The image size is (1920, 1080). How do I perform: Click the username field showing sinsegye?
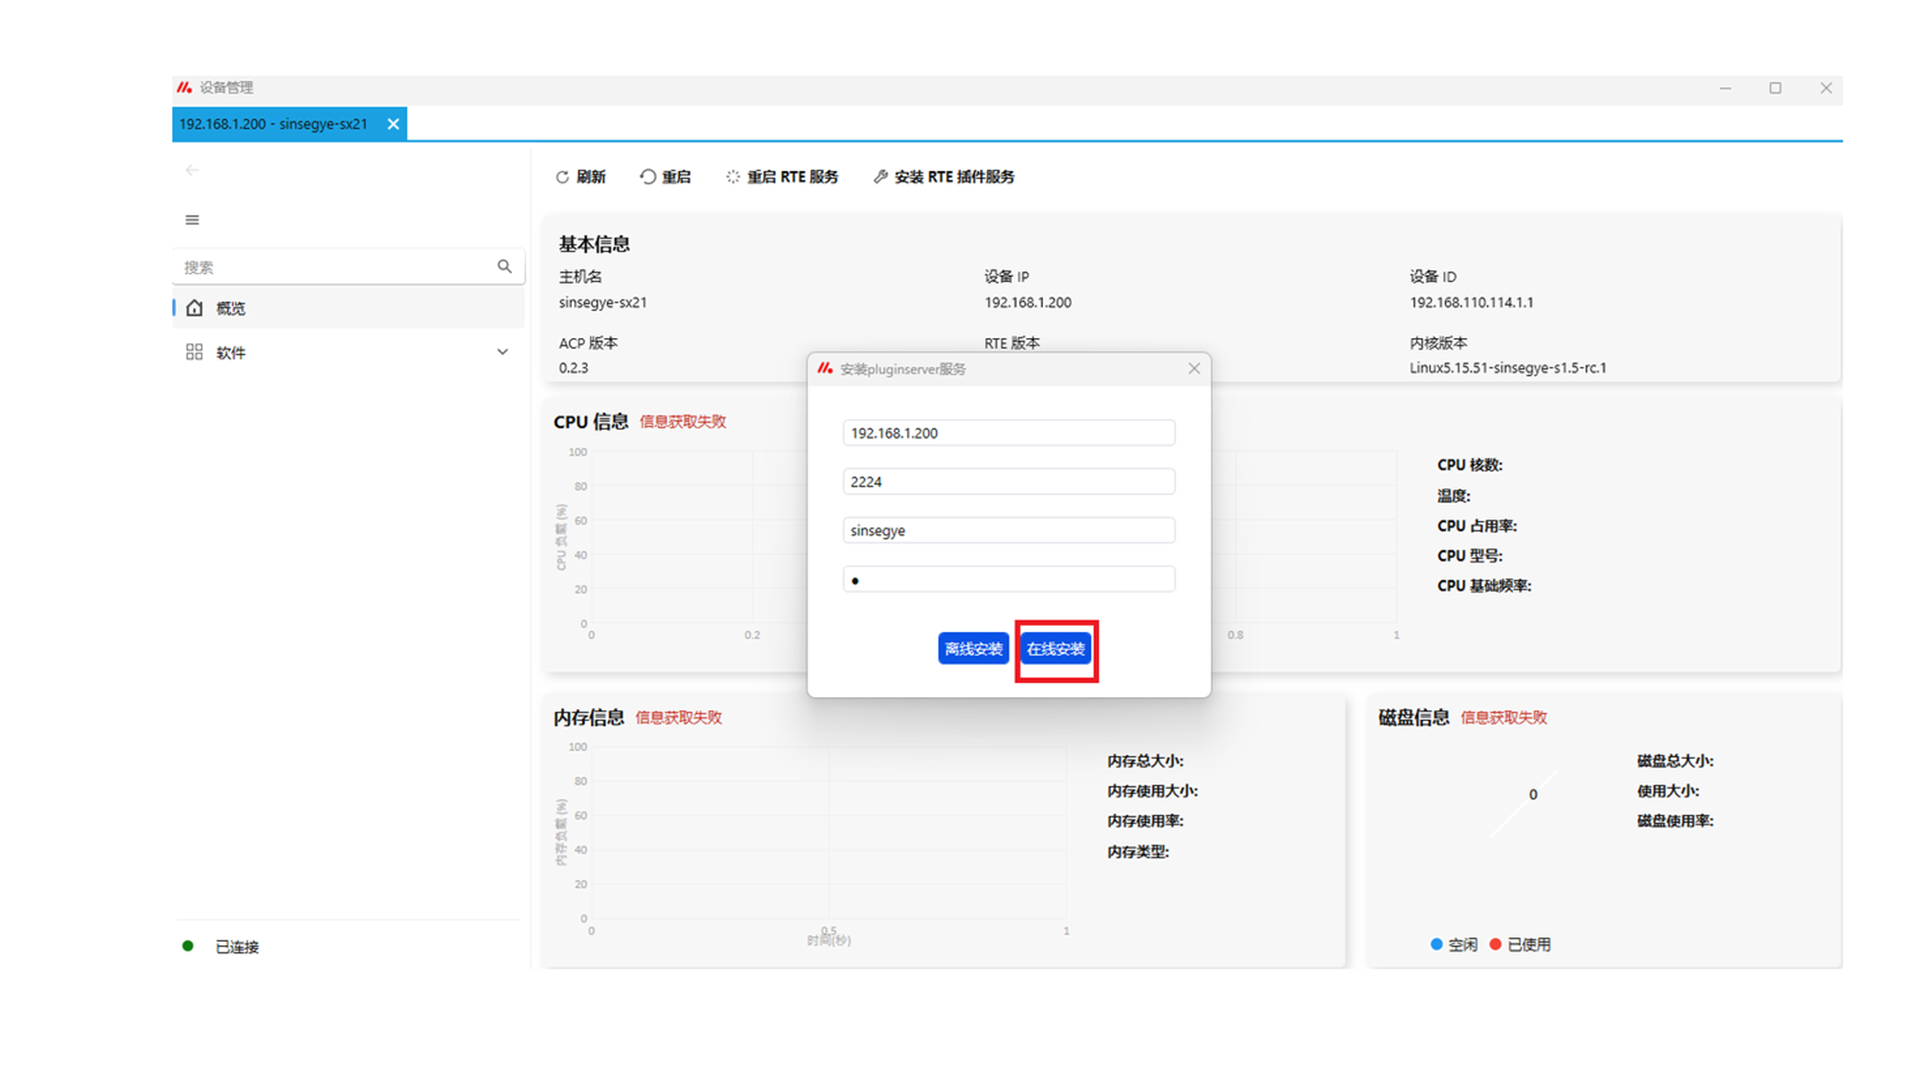pos(1008,531)
